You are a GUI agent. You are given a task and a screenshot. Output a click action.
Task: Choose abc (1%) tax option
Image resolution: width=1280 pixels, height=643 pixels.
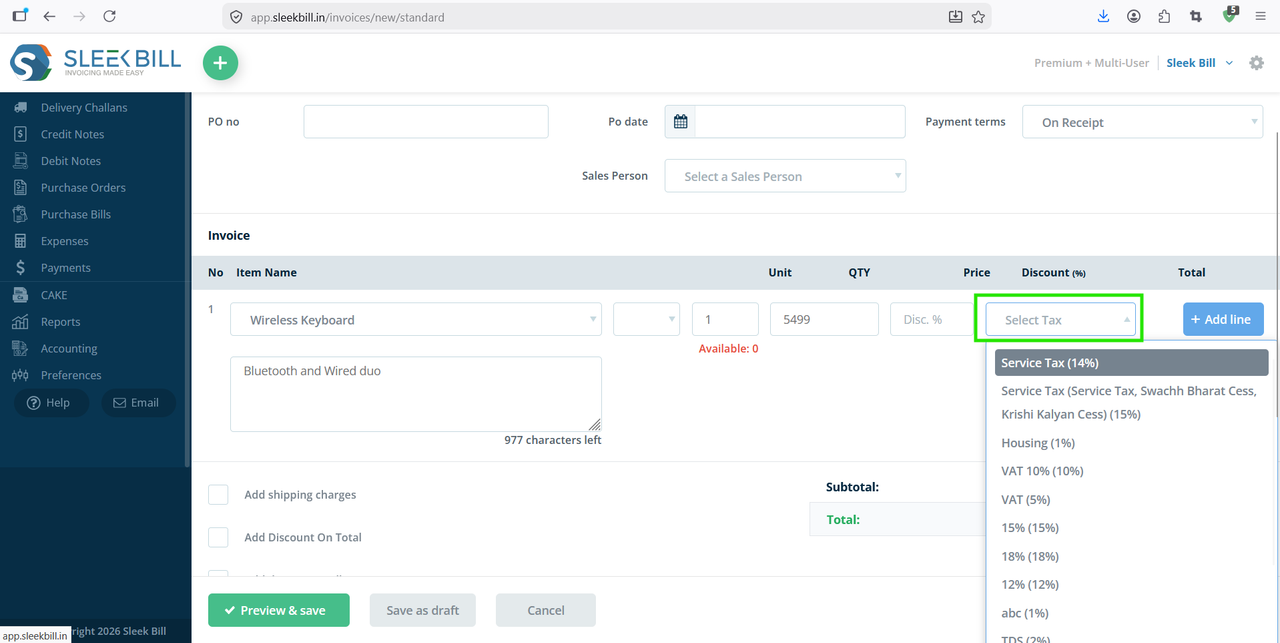[1132, 612]
